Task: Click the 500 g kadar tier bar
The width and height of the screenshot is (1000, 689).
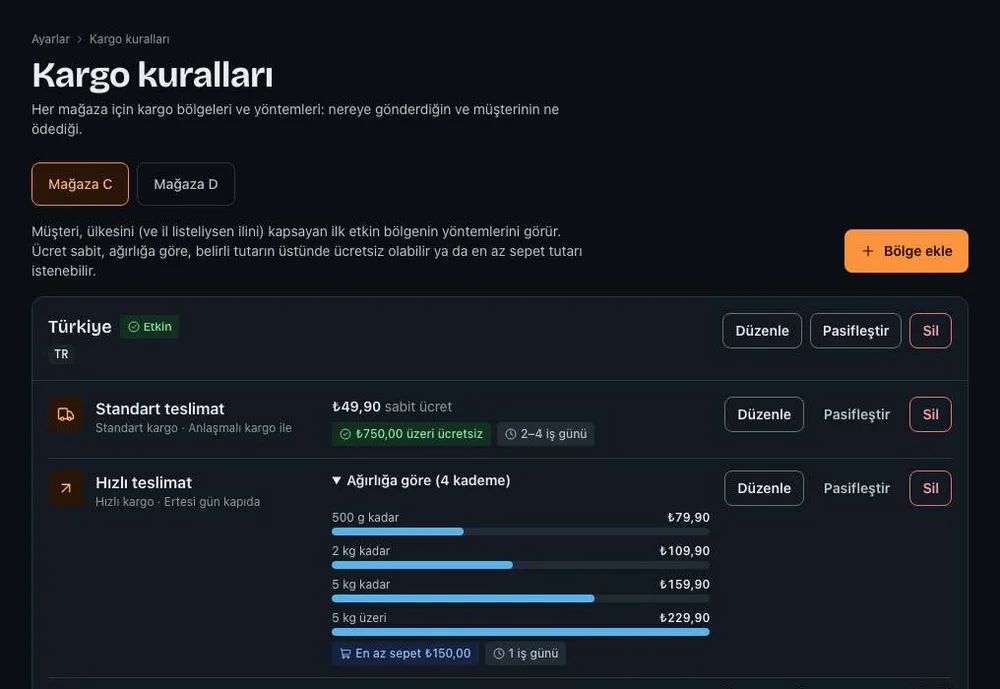Action: pos(520,531)
